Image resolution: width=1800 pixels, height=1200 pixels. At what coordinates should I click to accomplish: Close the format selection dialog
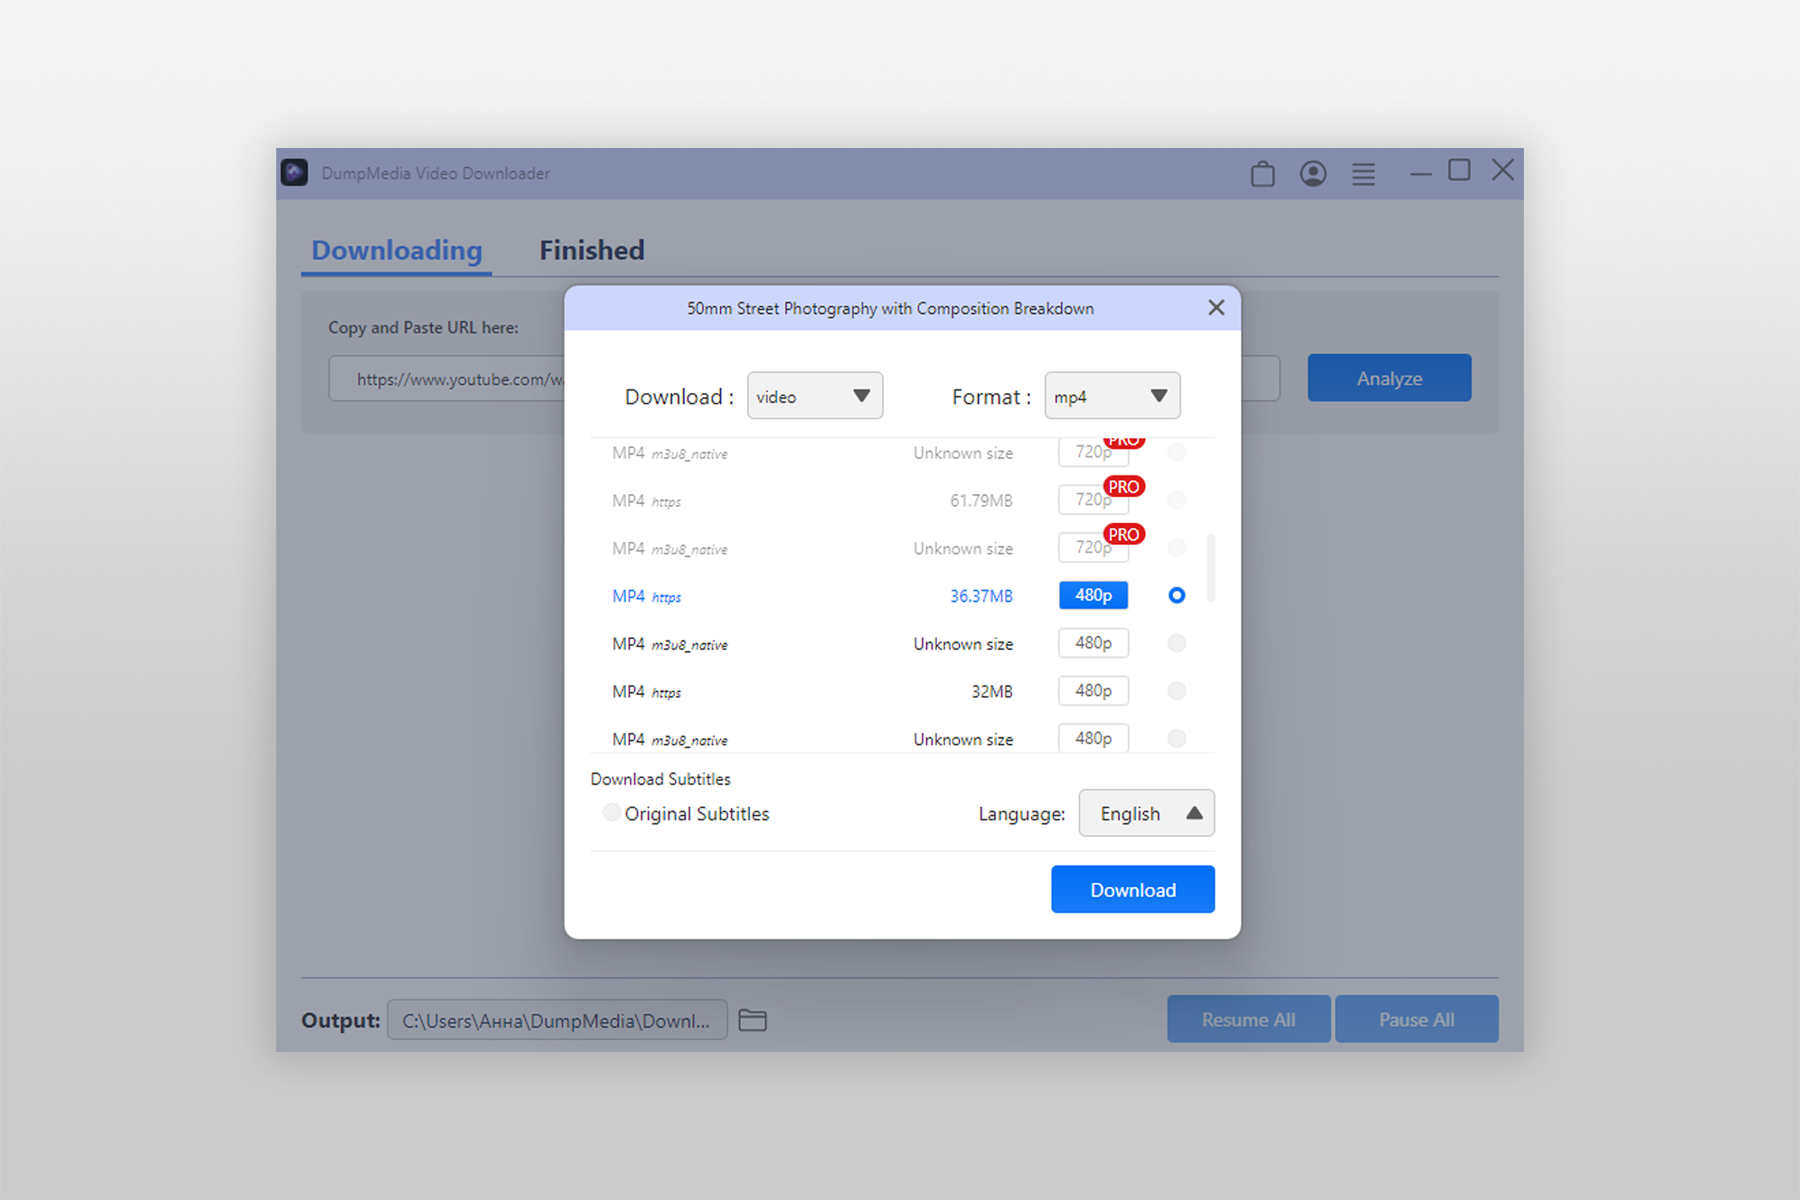pos(1216,308)
